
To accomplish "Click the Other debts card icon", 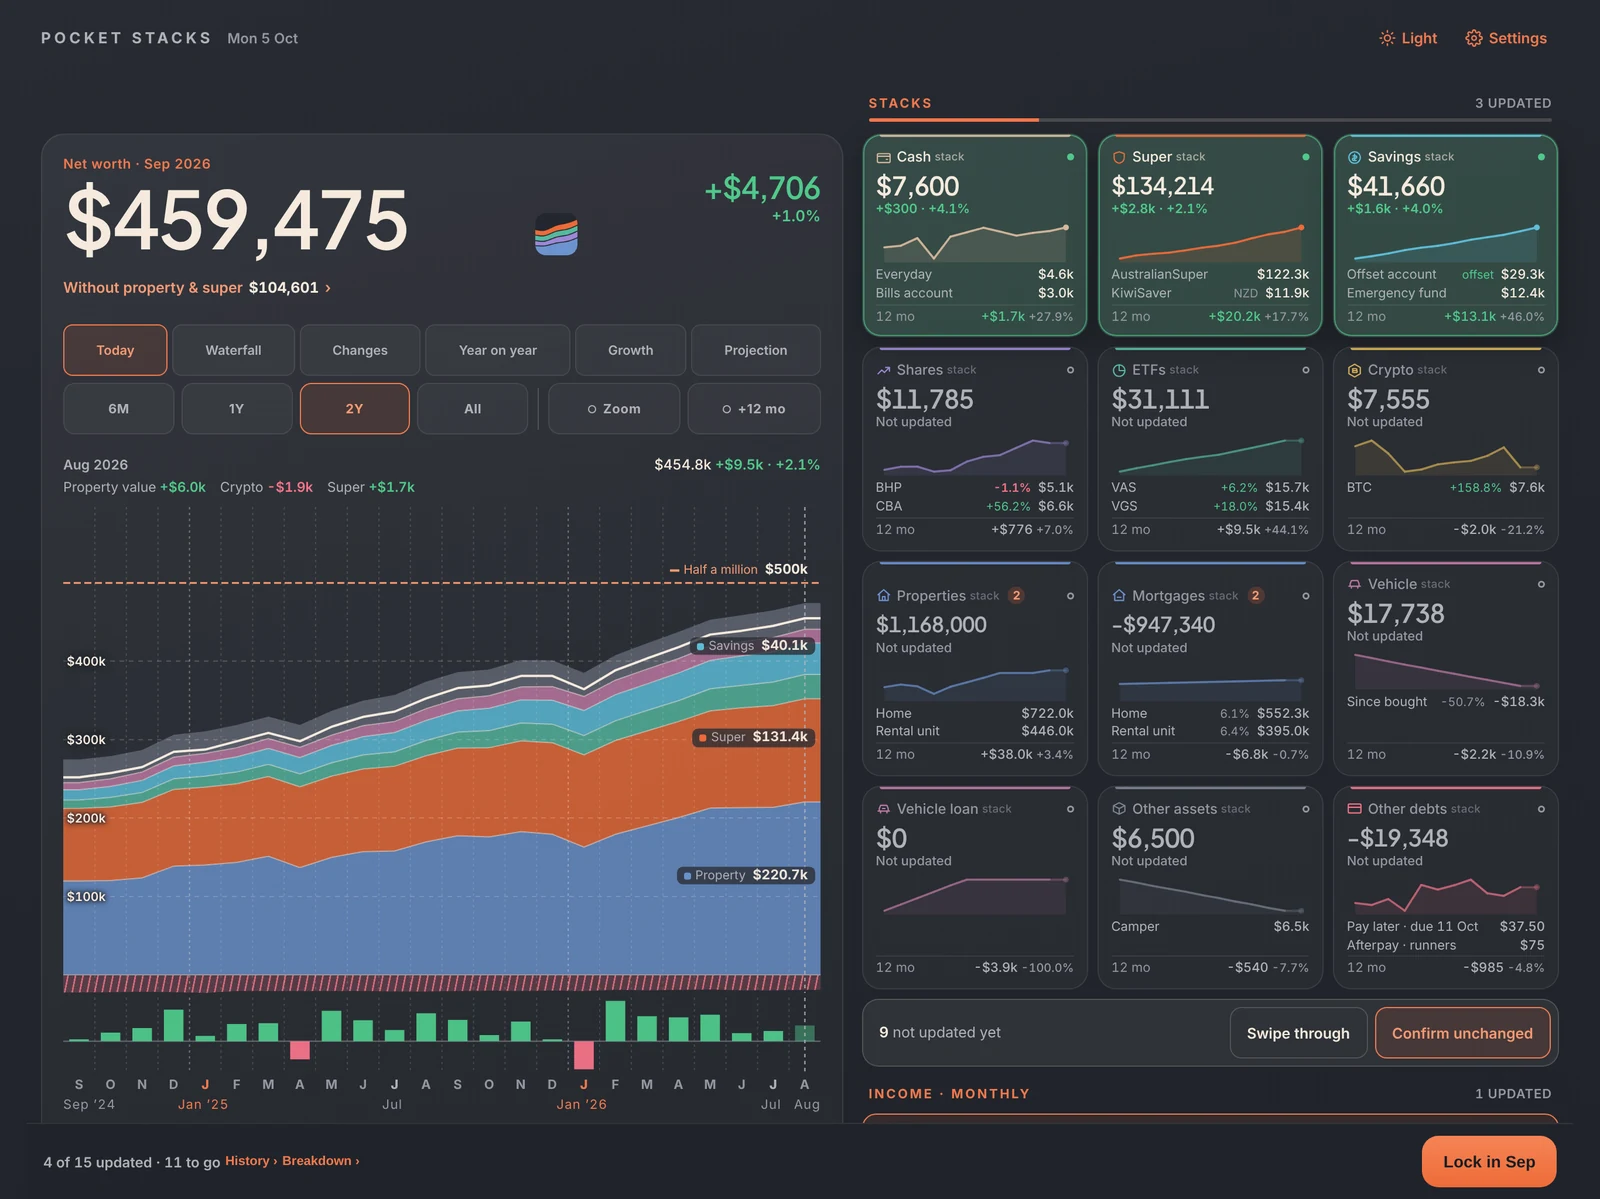I will (x=1354, y=809).
